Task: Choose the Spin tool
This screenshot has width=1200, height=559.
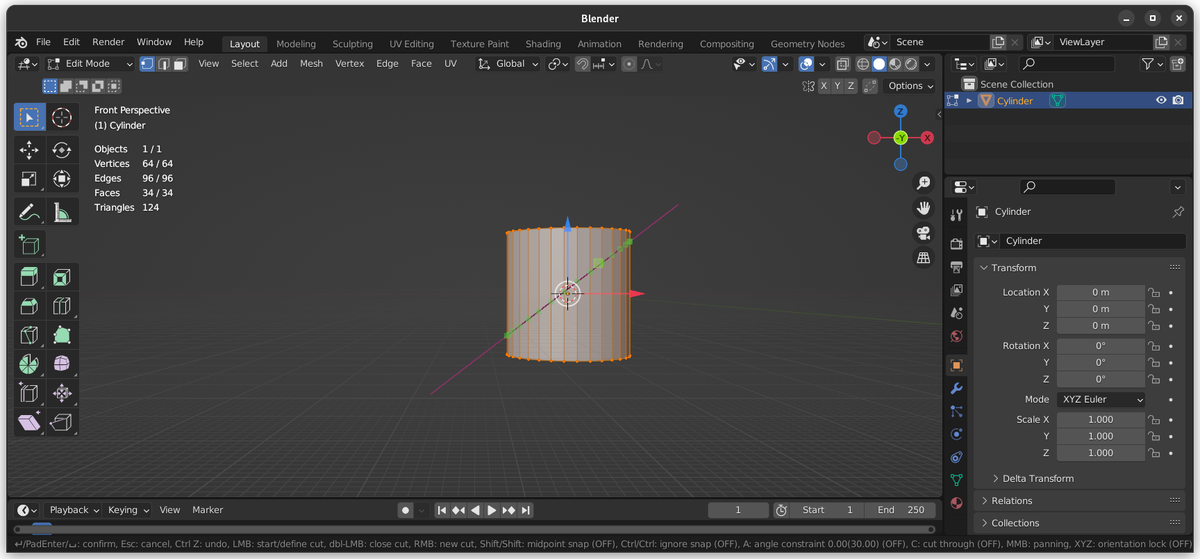Action: [x=29, y=364]
